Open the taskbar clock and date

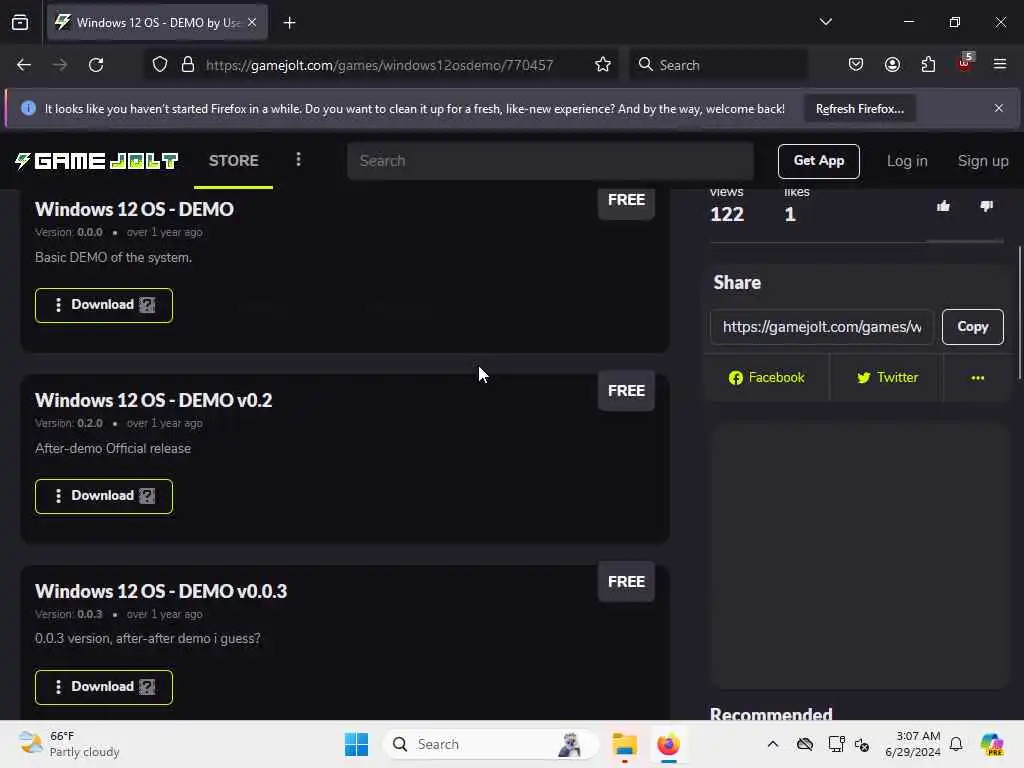click(912, 744)
